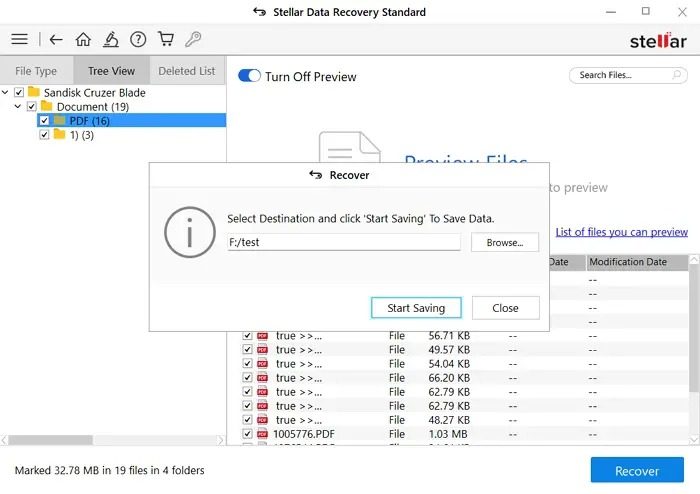The image size is (700, 494).
Task: Click PDF icon of 66.20 KB file
Action: coord(262,378)
